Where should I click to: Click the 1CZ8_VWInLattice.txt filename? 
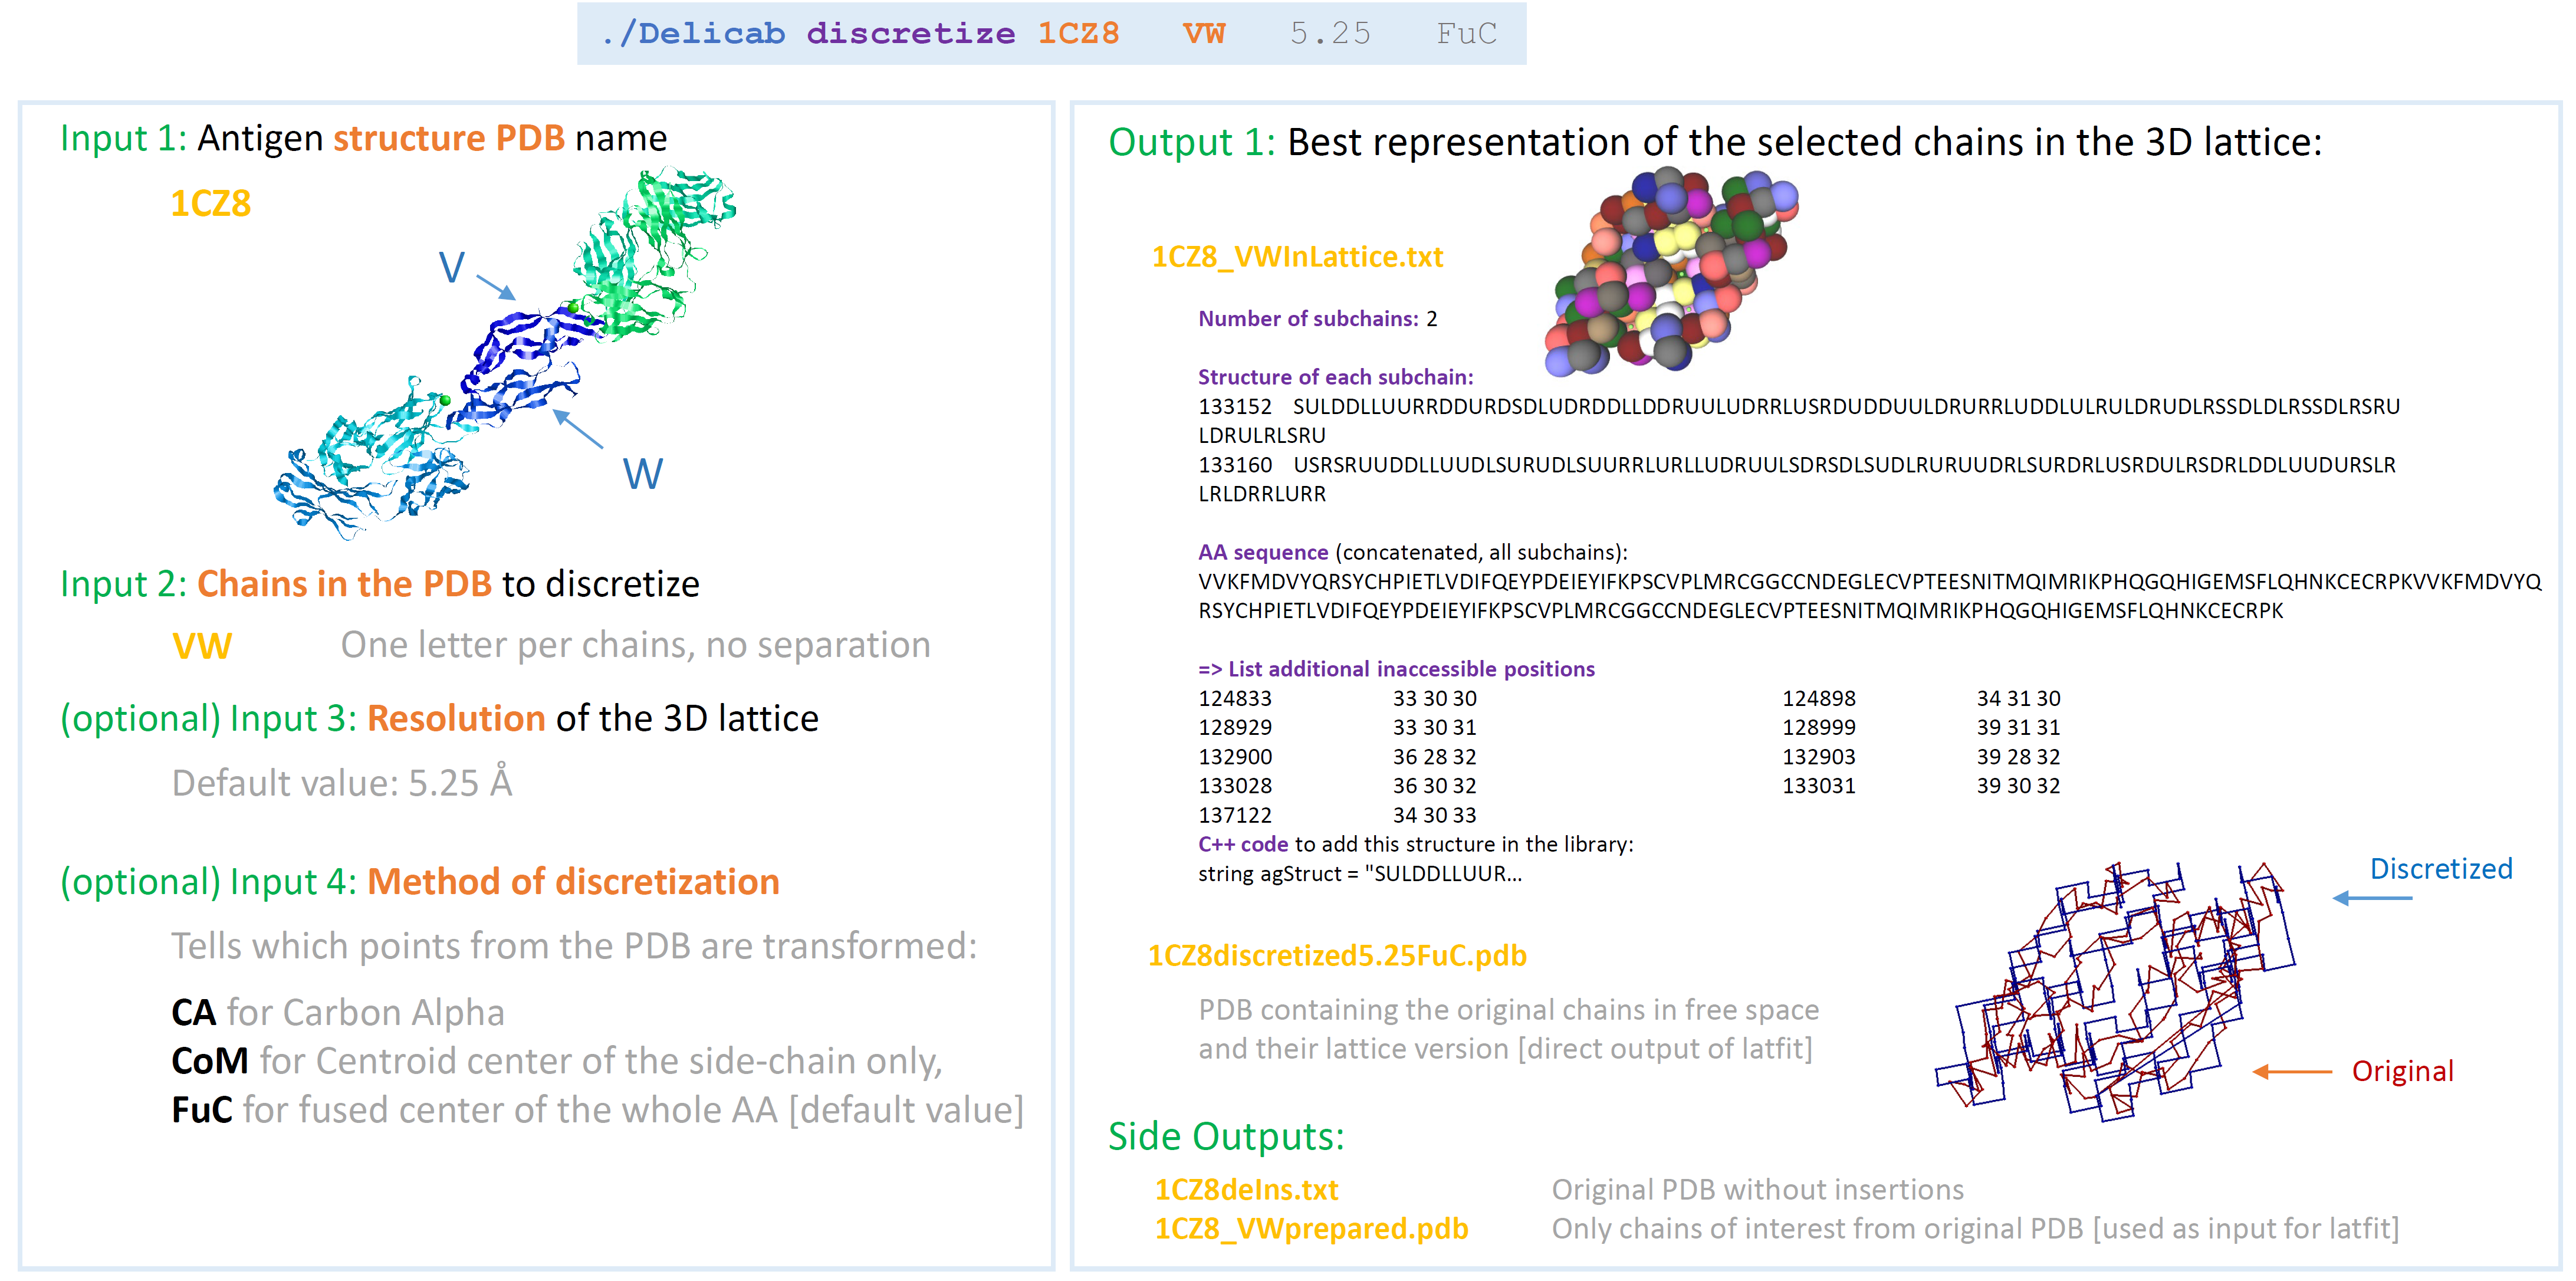[1297, 257]
